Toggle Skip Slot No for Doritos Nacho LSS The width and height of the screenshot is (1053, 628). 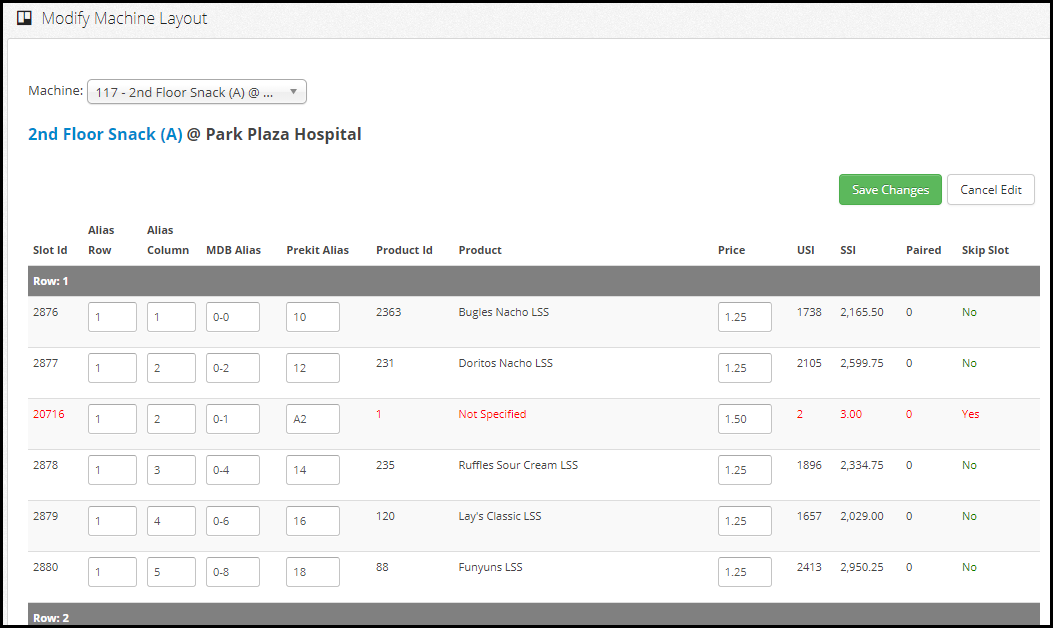coord(969,363)
